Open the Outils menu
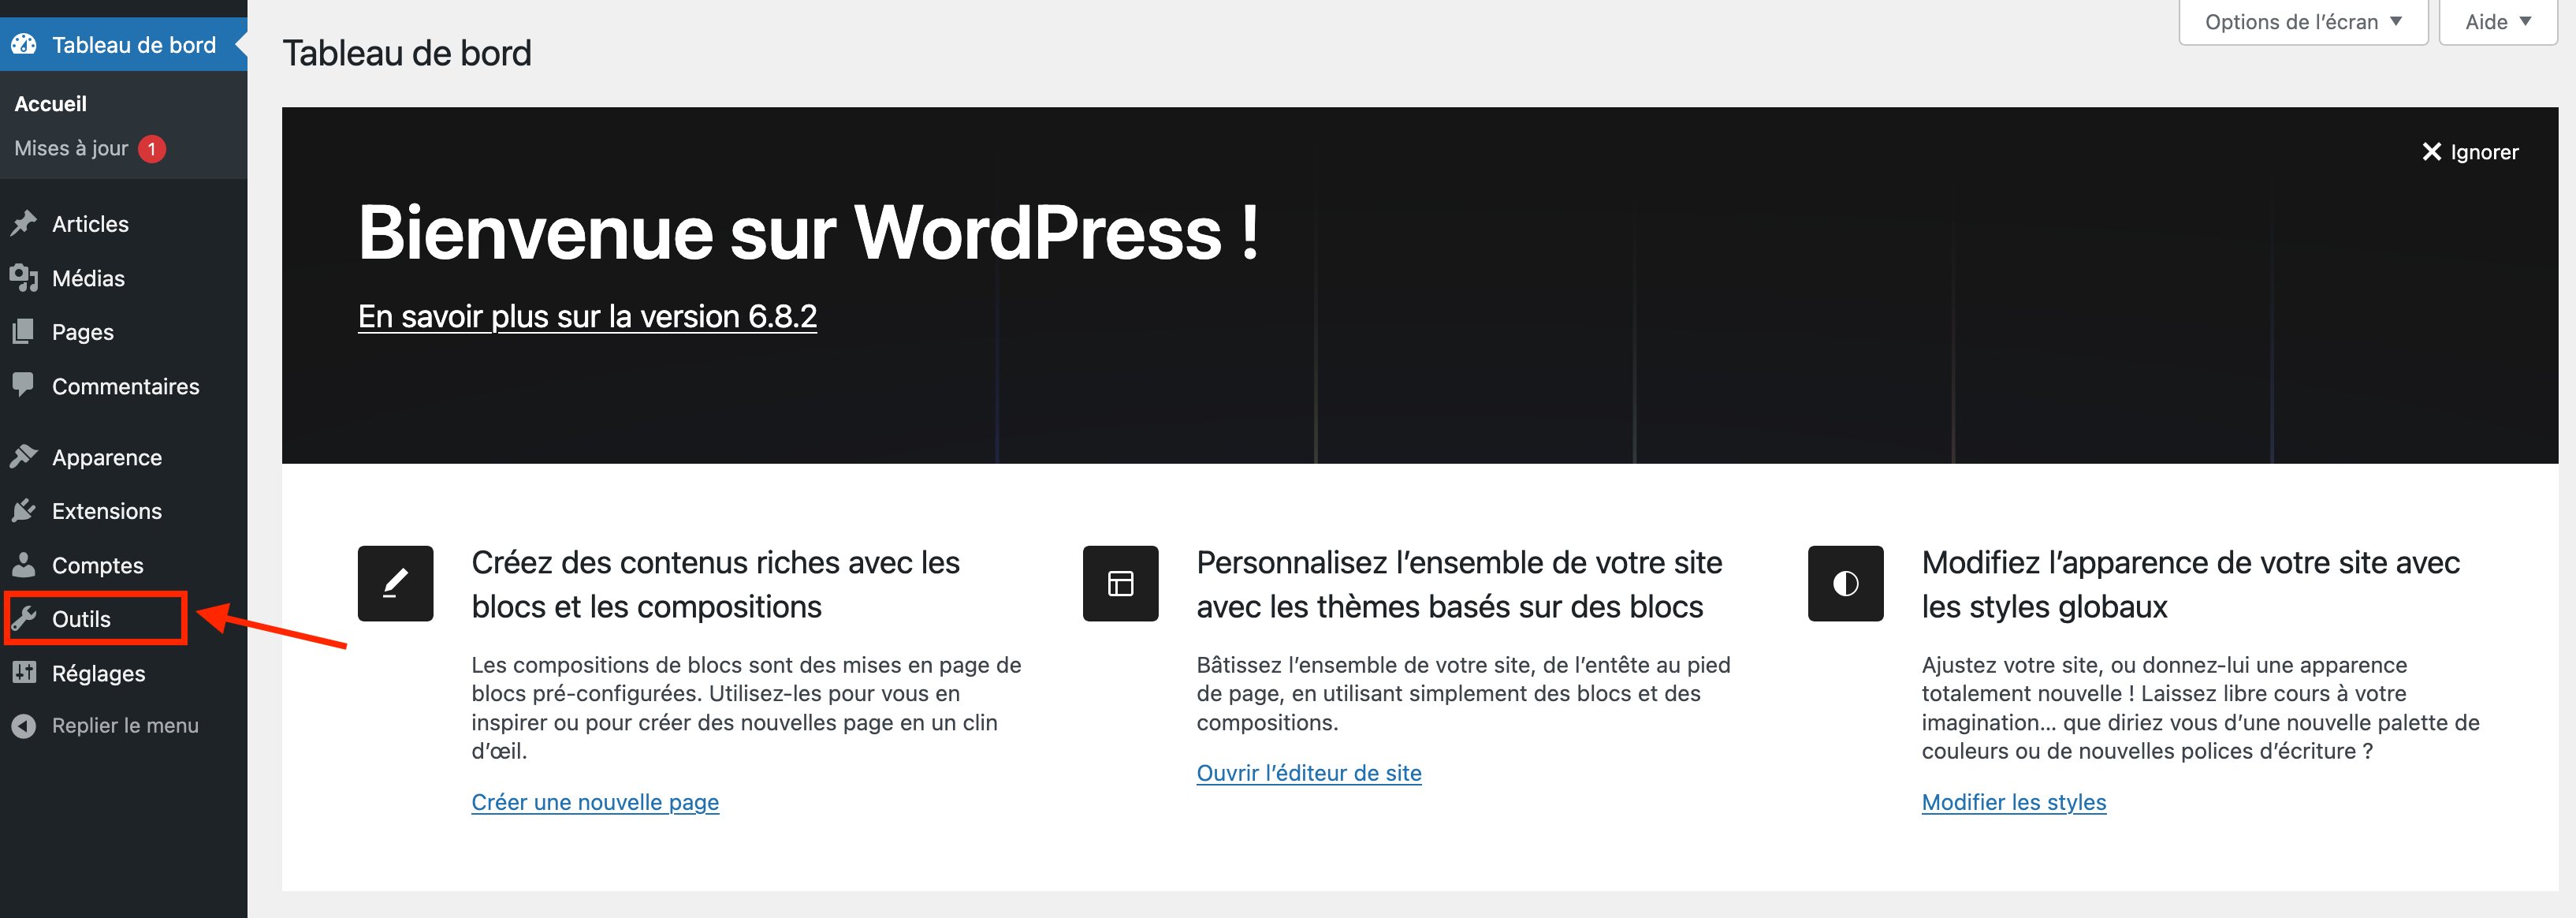Screen dimensions: 2576x918 tap(123, 618)
